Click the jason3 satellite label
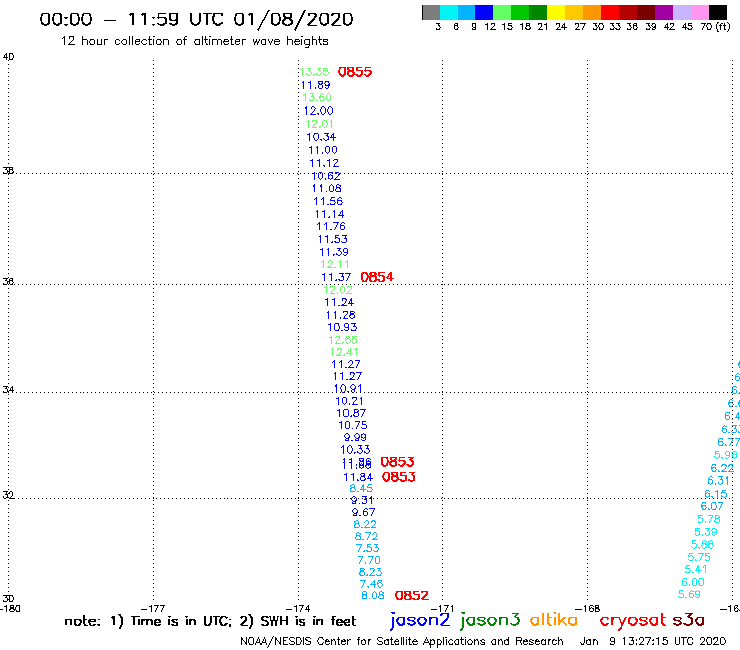740x650 pixels. pos(490,620)
